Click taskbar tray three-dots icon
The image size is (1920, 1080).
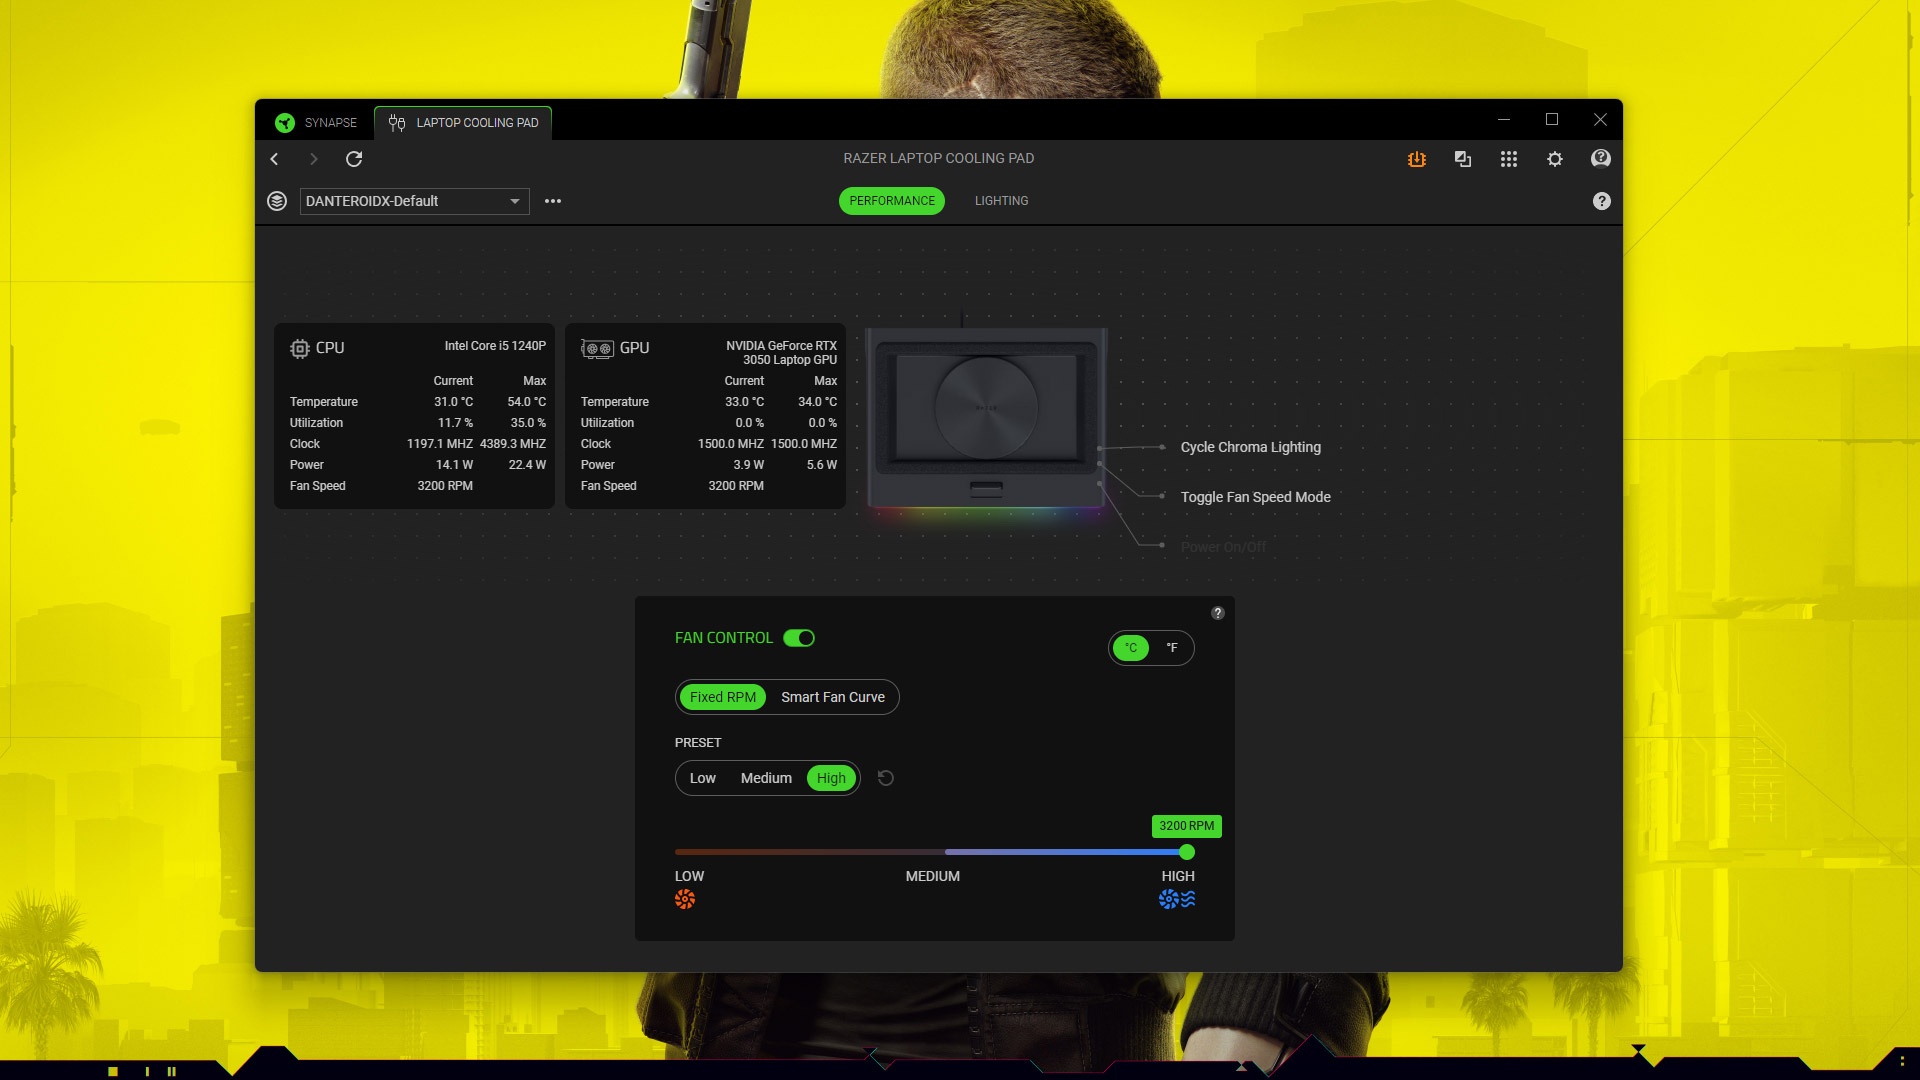pyautogui.click(x=1902, y=1062)
